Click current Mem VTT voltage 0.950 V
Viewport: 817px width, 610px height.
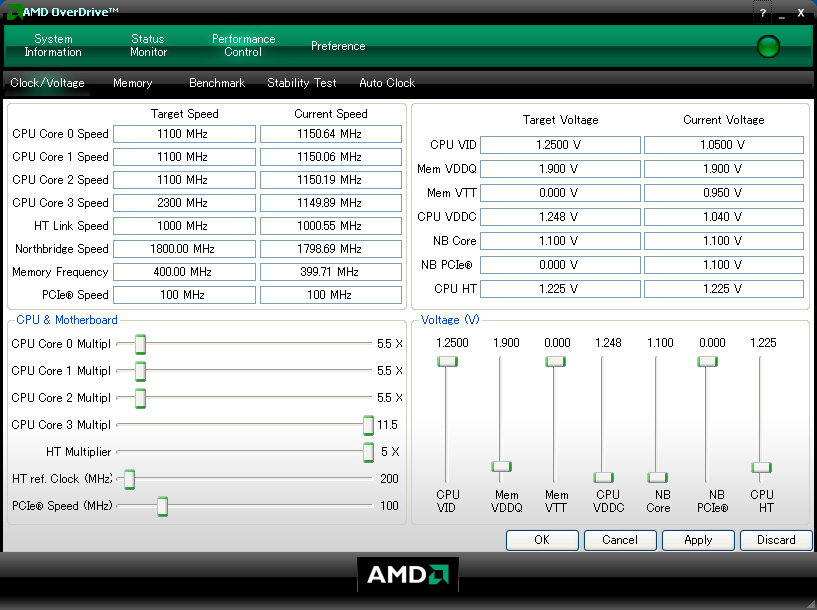[x=724, y=193]
